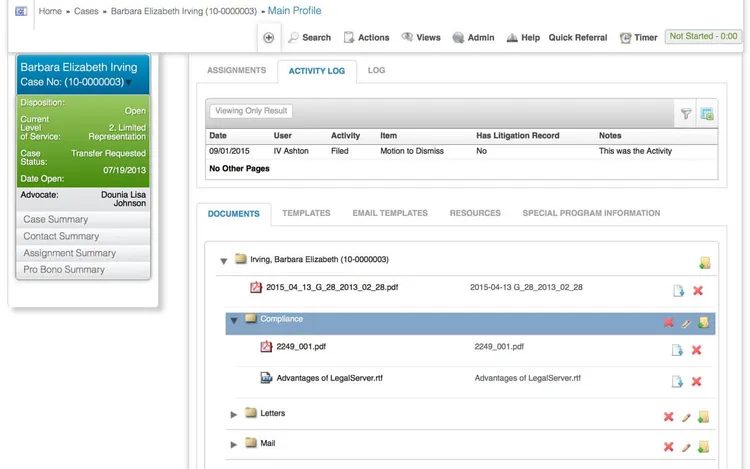Click edit icon for Advantages of LegalServer.rtf
This screenshot has width=750, height=469.
(677, 382)
